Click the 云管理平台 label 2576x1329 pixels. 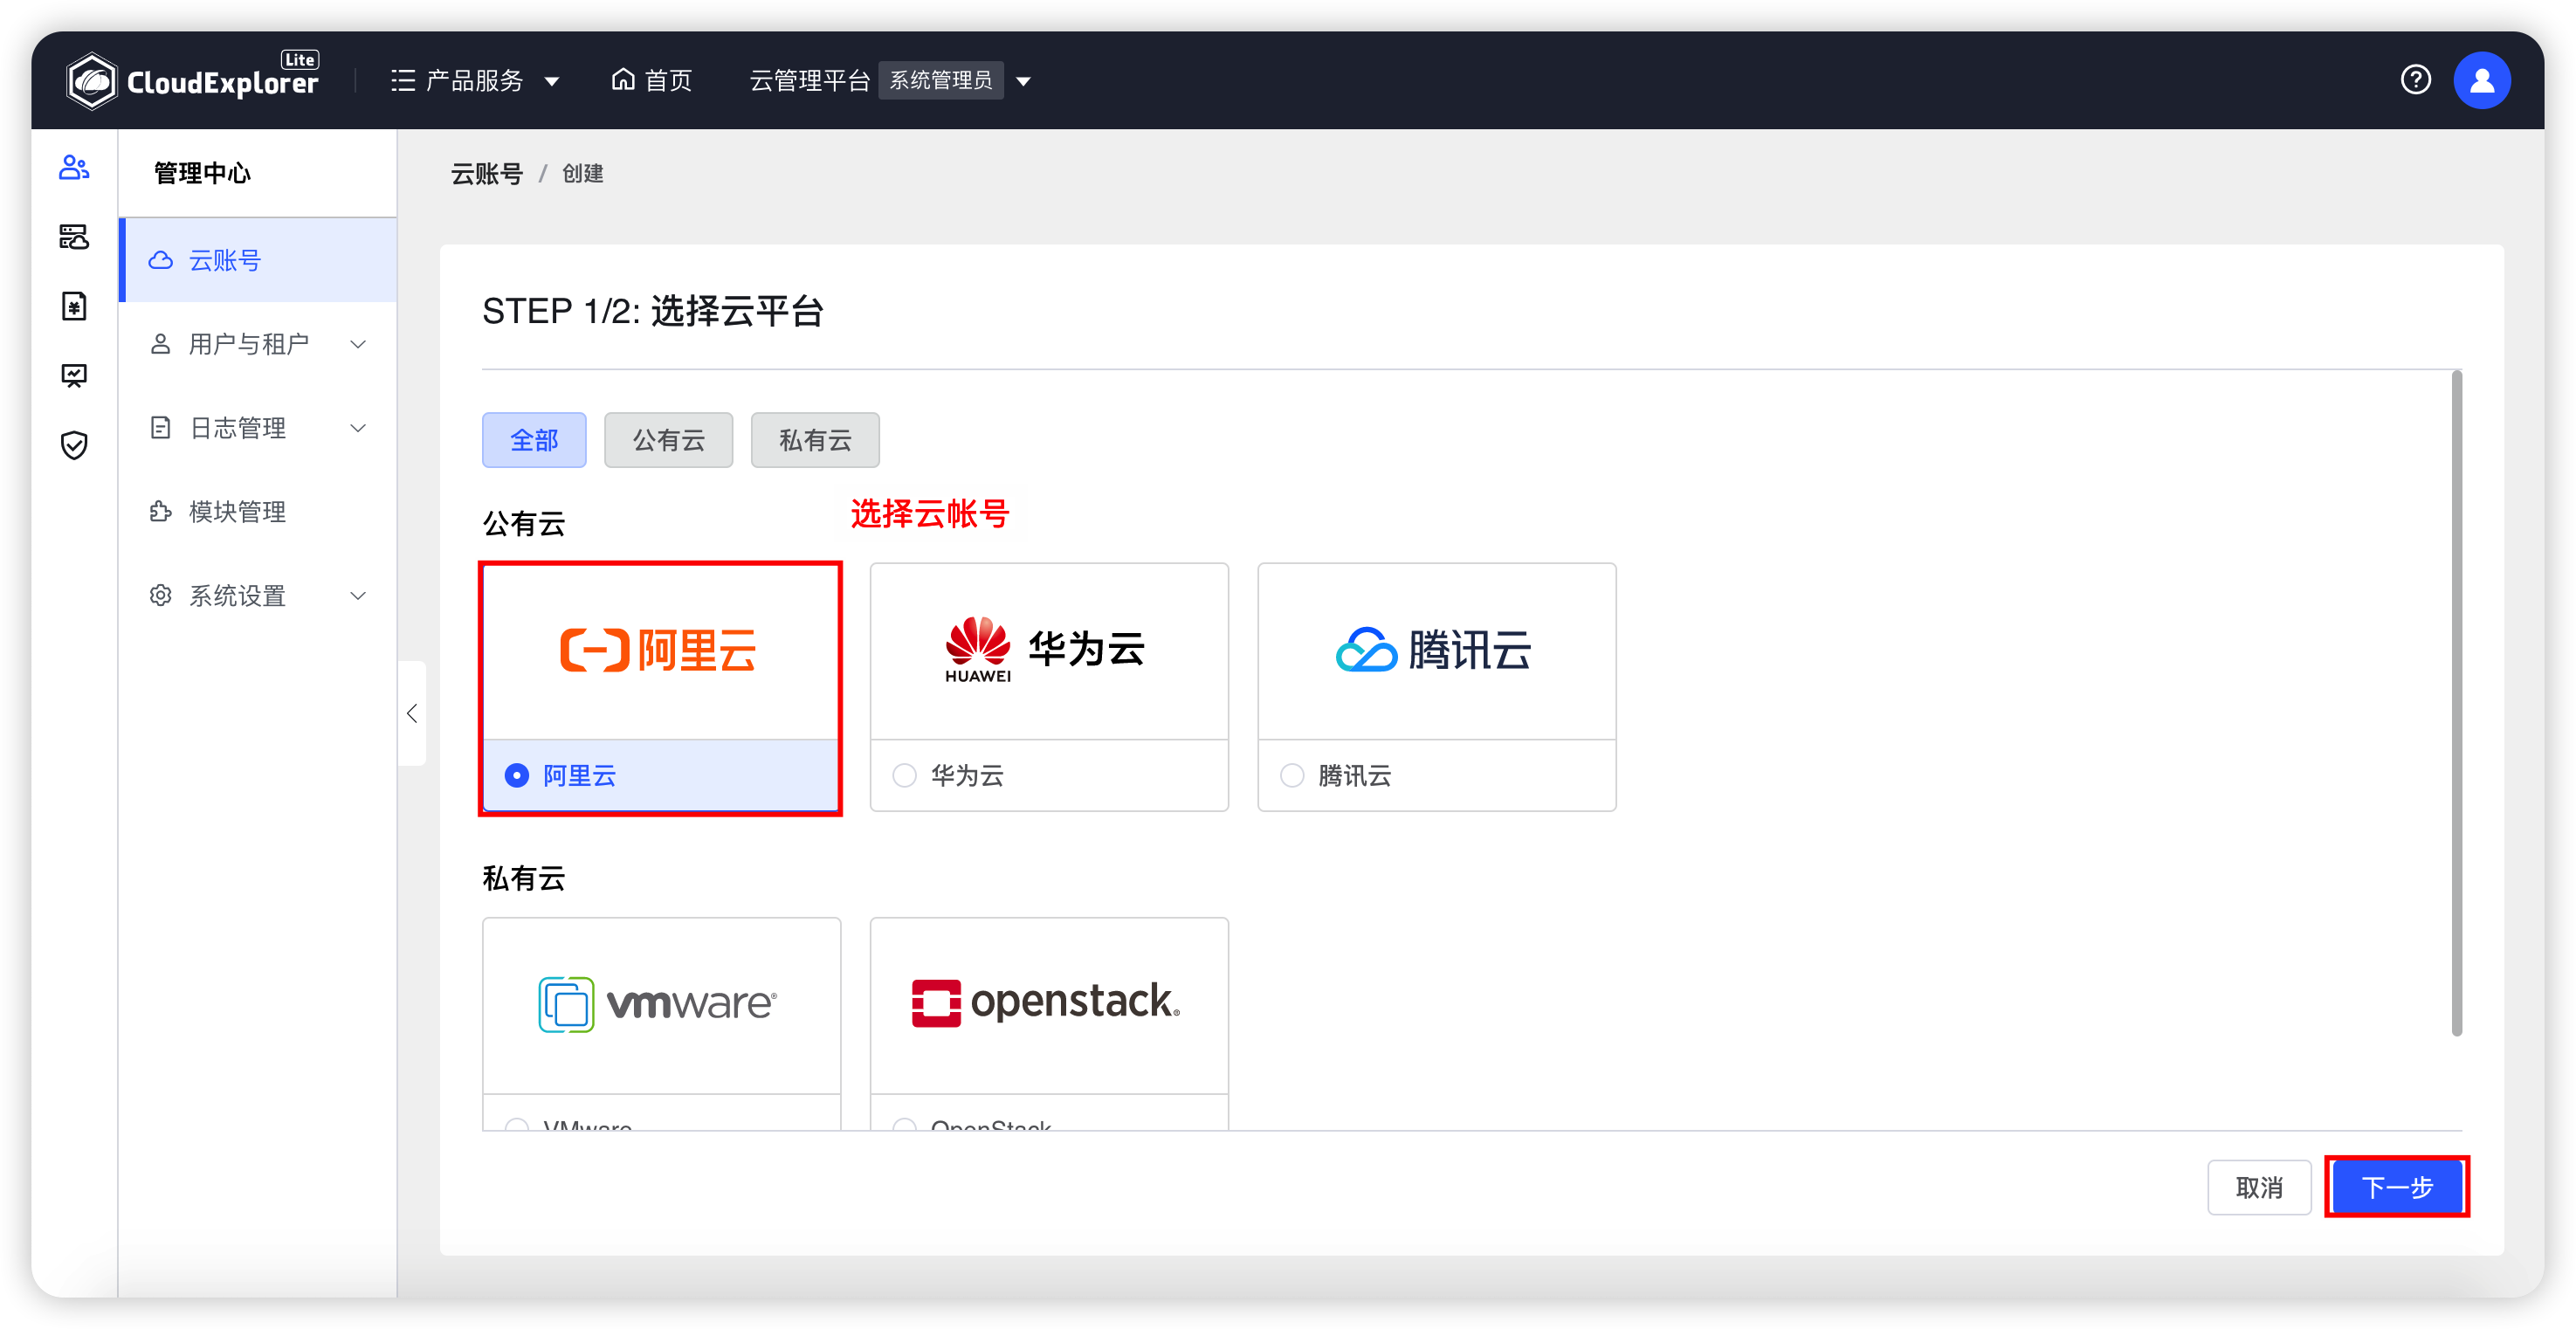pos(809,80)
